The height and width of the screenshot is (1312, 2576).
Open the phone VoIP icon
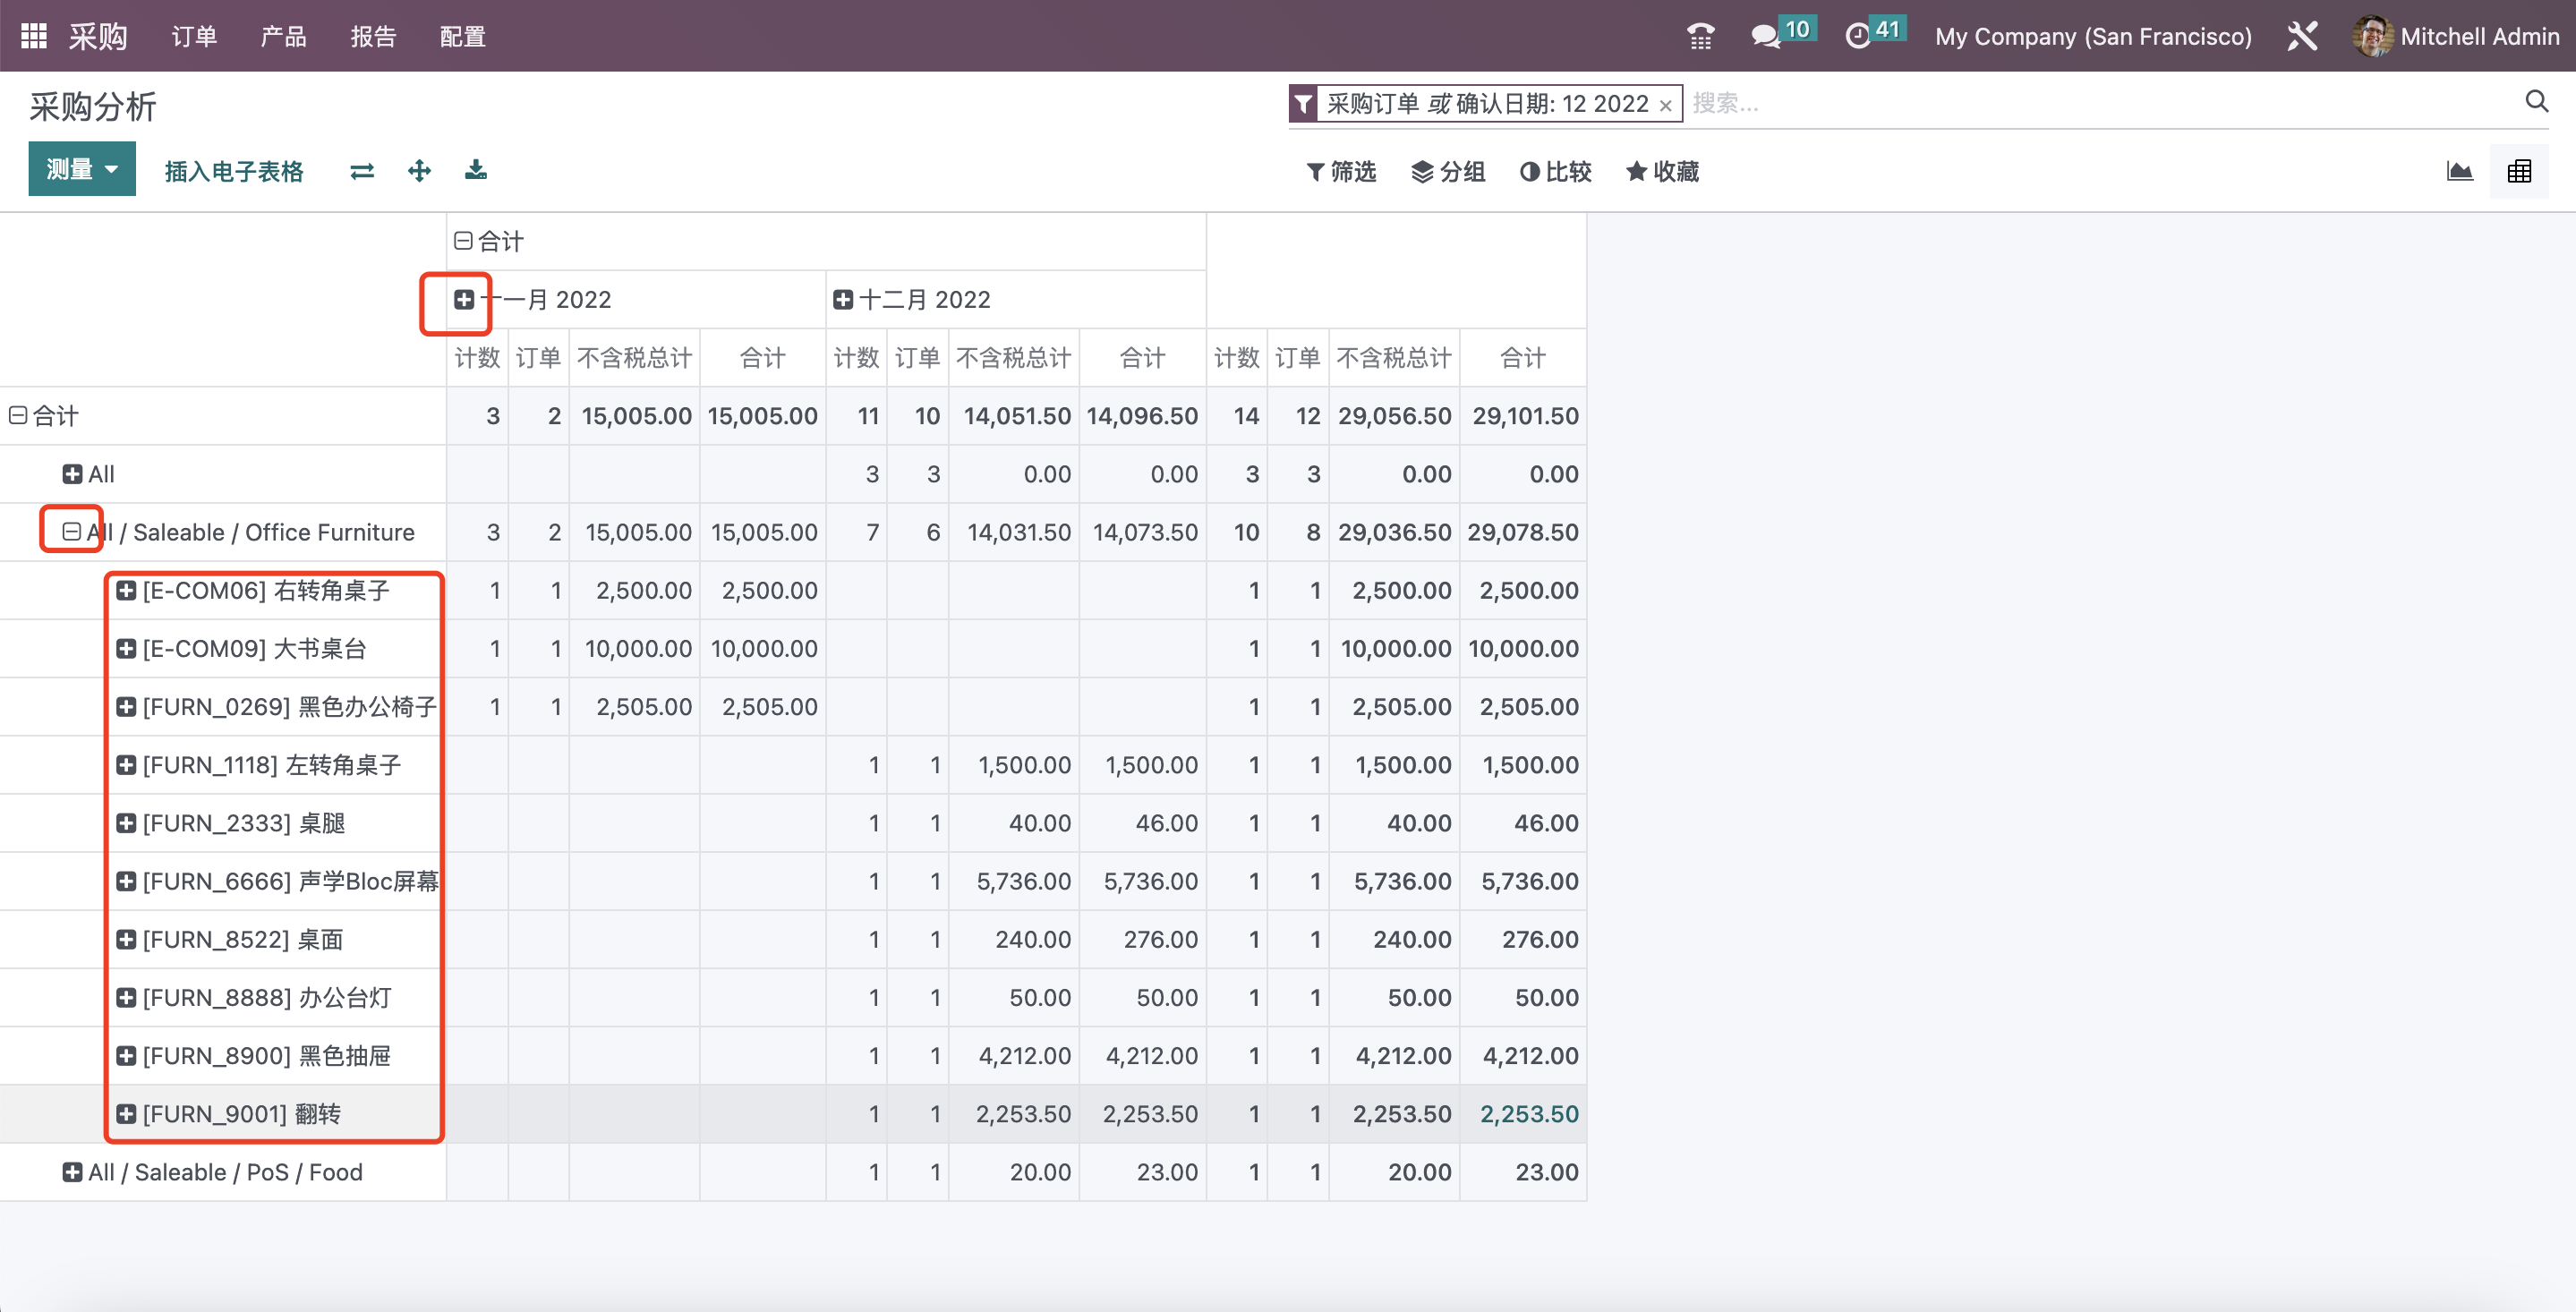1700,36
